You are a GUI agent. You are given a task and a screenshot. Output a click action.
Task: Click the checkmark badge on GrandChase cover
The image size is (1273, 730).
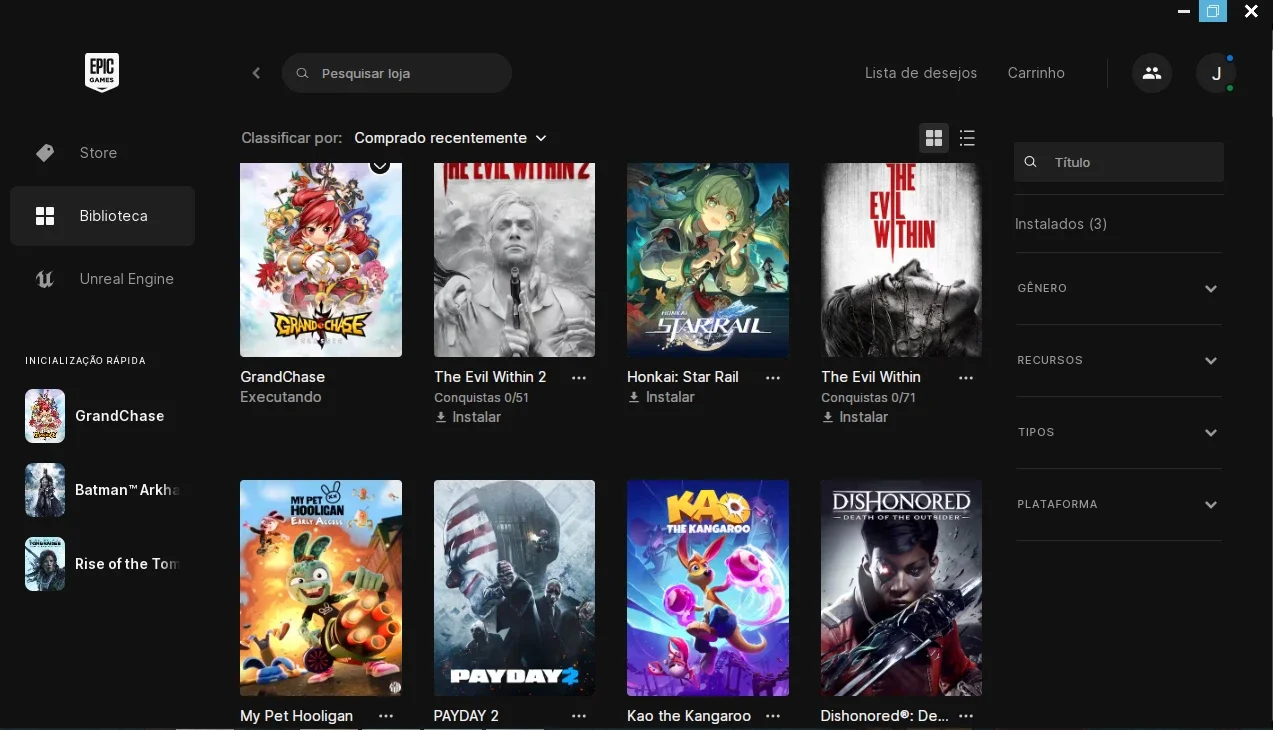pyautogui.click(x=380, y=166)
